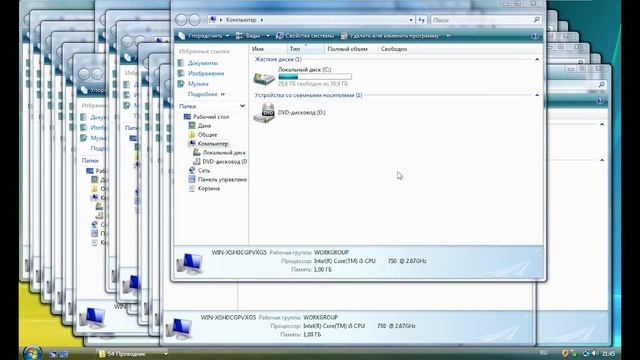Image resolution: width=640 pixels, height=360 pixels.
Task: Show more toolbar commands via chevron
Action: (x=448, y=36)
